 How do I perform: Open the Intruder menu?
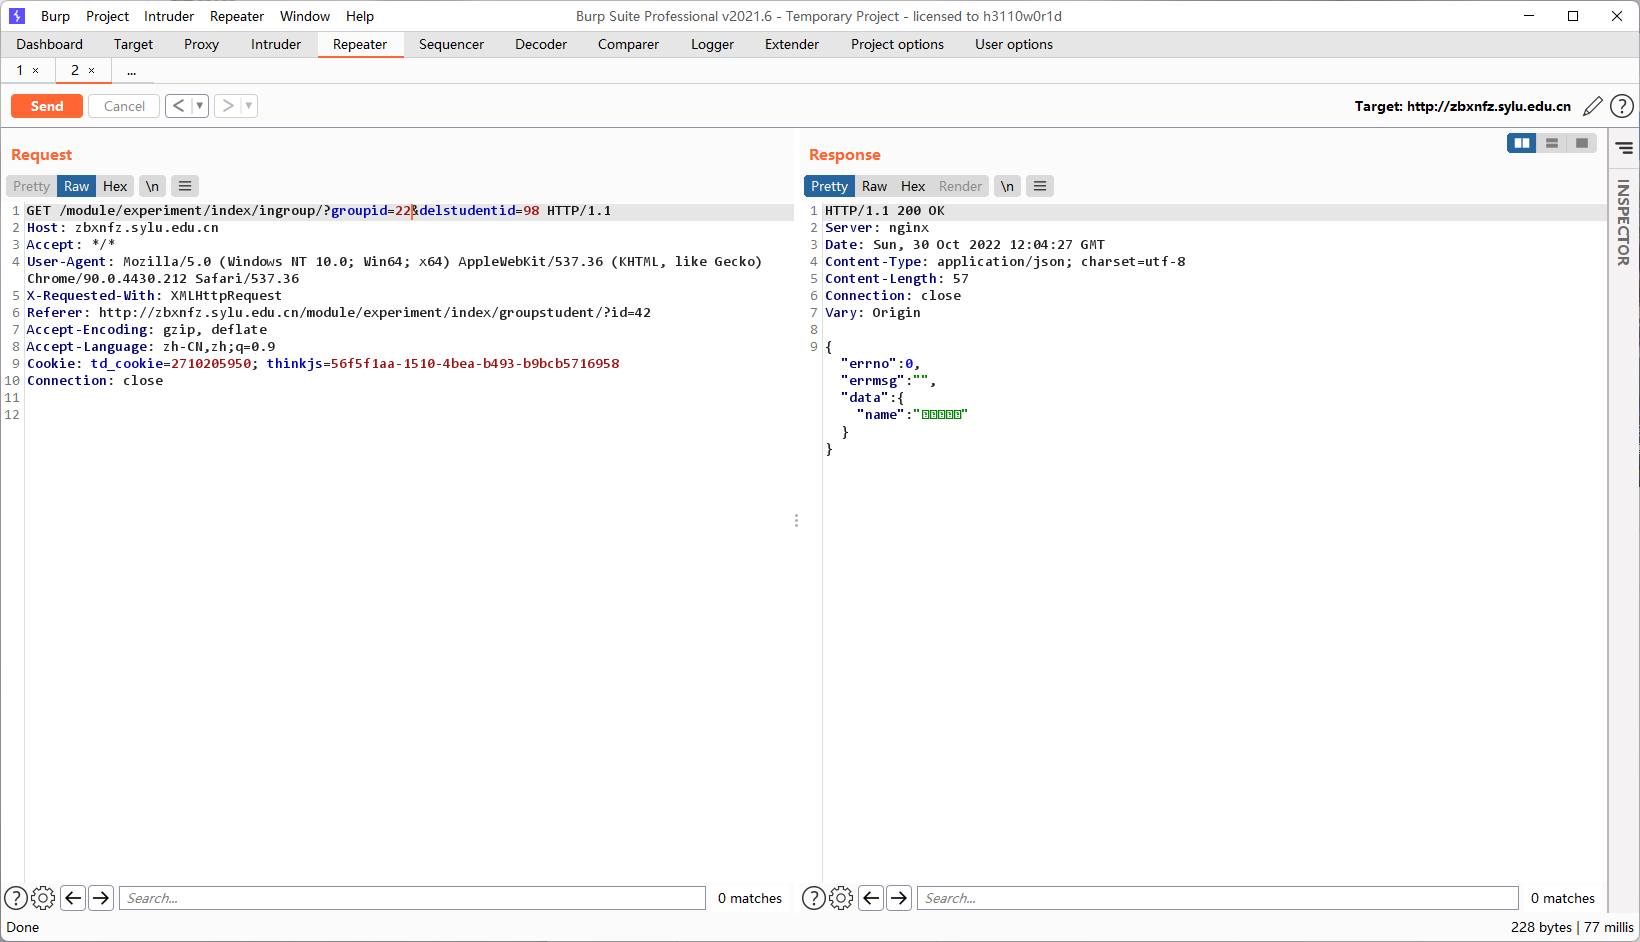click(169, 16)
